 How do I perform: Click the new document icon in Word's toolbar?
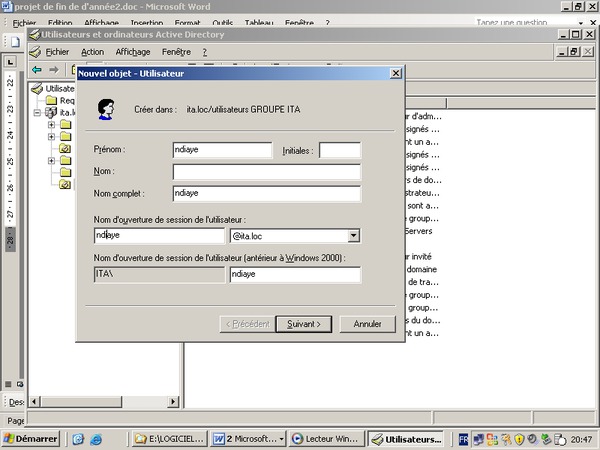pyautogui.click(x=16, y=42)
